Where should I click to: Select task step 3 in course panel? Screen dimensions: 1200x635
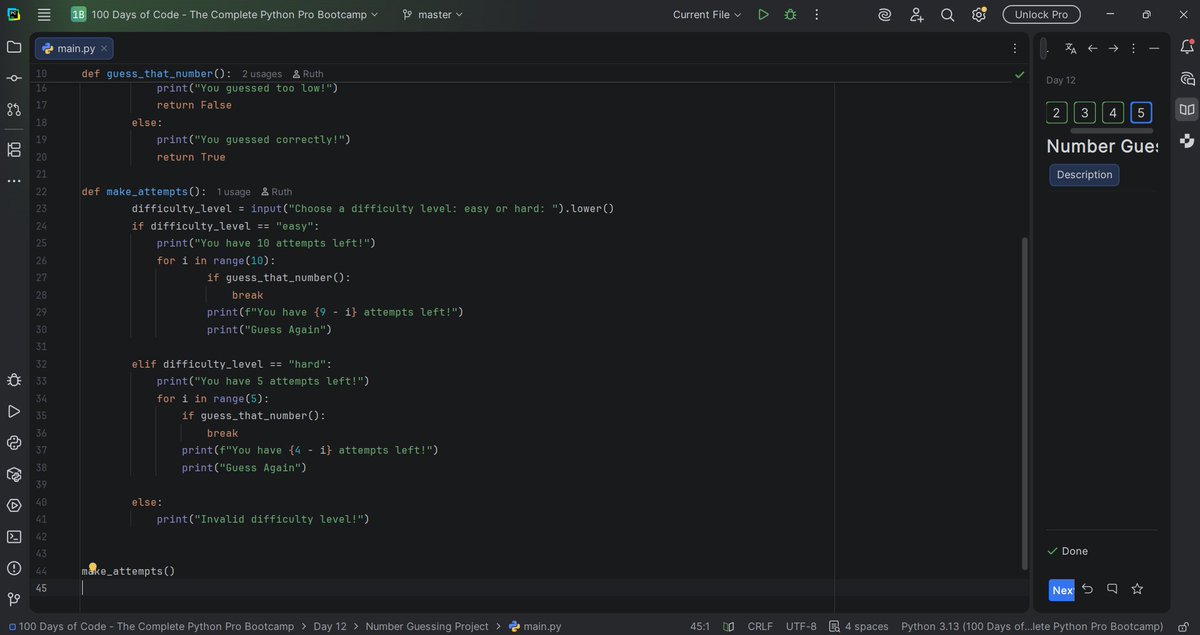pyautogui.click(x=1085, y=112)
